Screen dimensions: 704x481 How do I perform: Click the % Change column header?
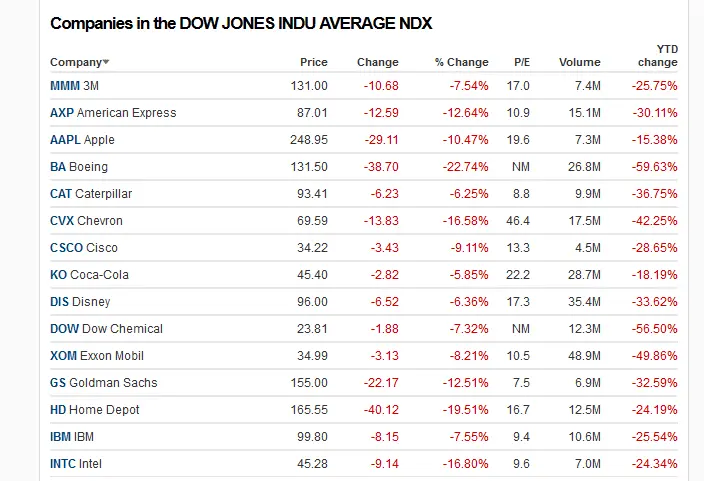pyautogui.click(x=461, y=62)
